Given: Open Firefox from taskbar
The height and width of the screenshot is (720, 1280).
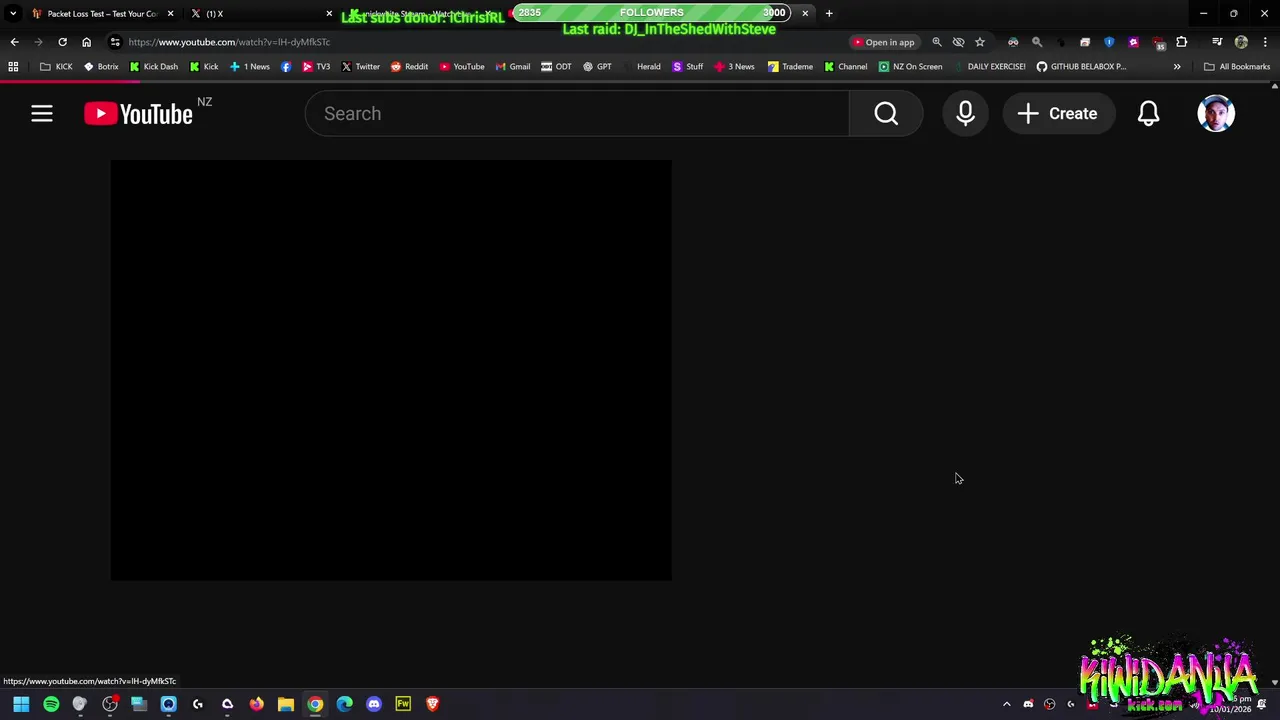Looking at the screenshot, I should tap(257, 704).
